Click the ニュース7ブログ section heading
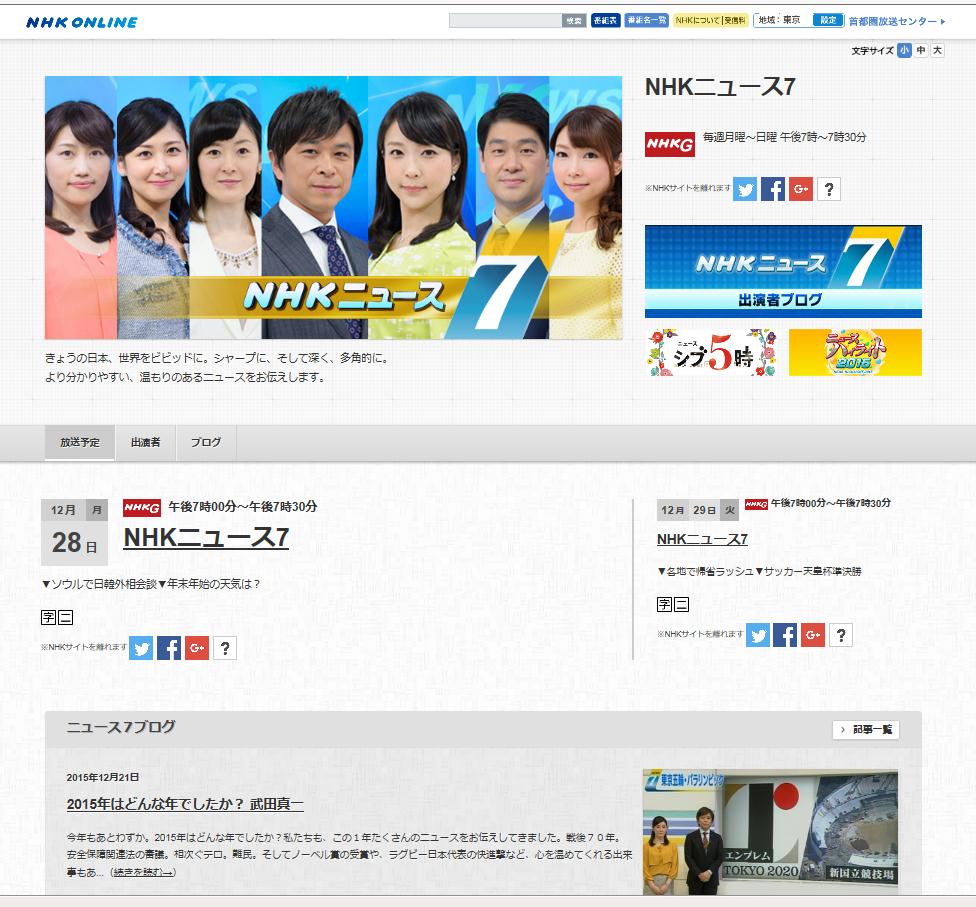Viewport: 976px width, 907px height. [121, 727]
